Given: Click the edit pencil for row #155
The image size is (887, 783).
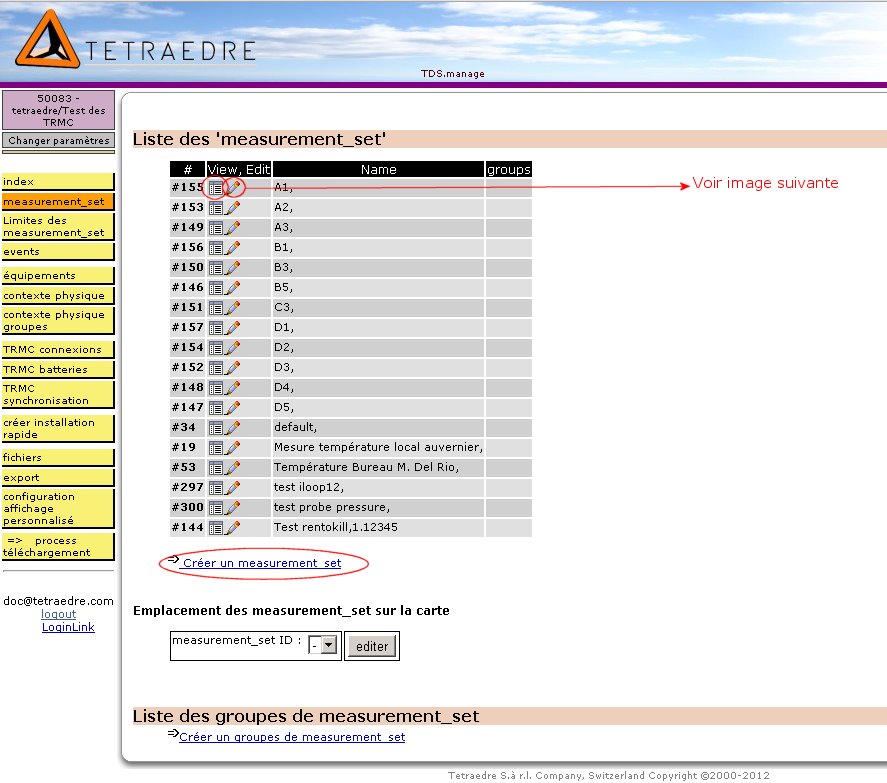Looking at the screenshot, I should [x=233, y=187].
